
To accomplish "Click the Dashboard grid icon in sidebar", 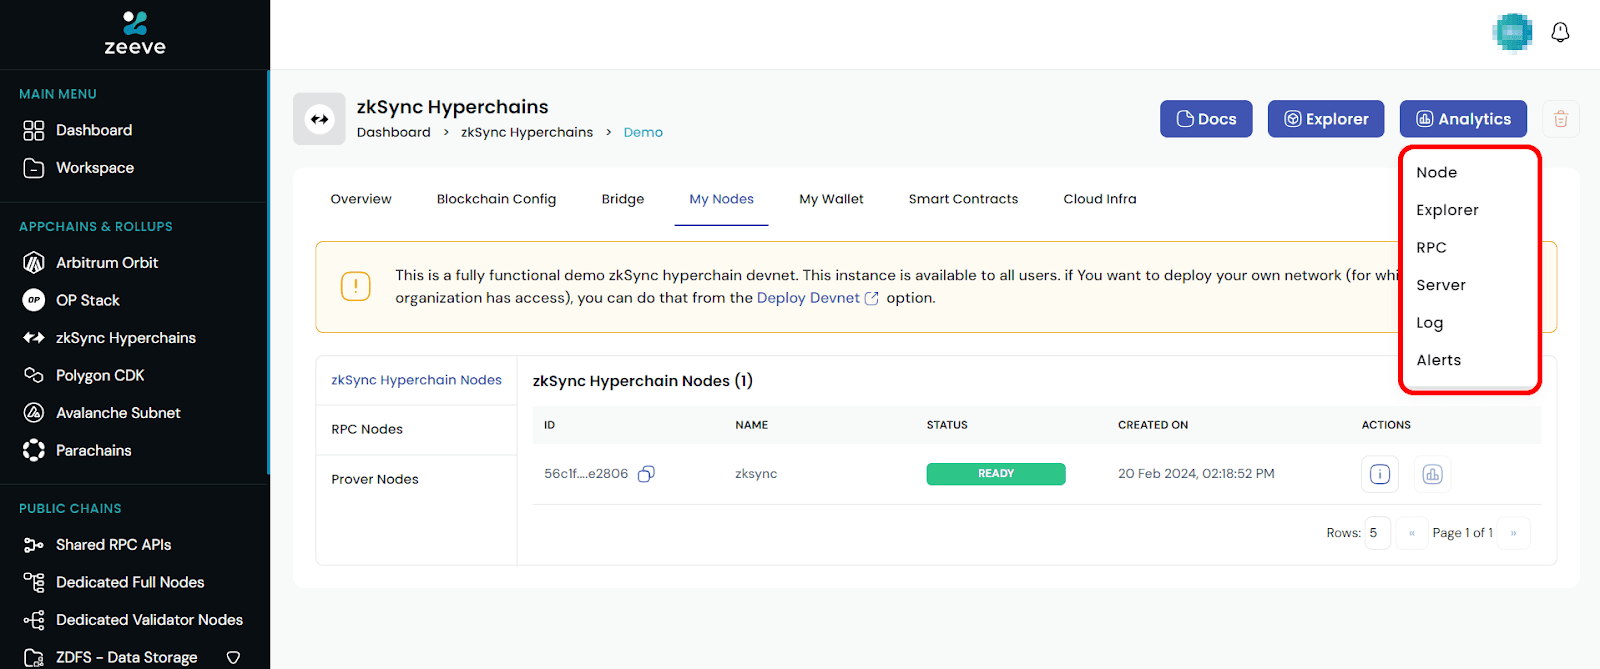I will click(34, 131).
